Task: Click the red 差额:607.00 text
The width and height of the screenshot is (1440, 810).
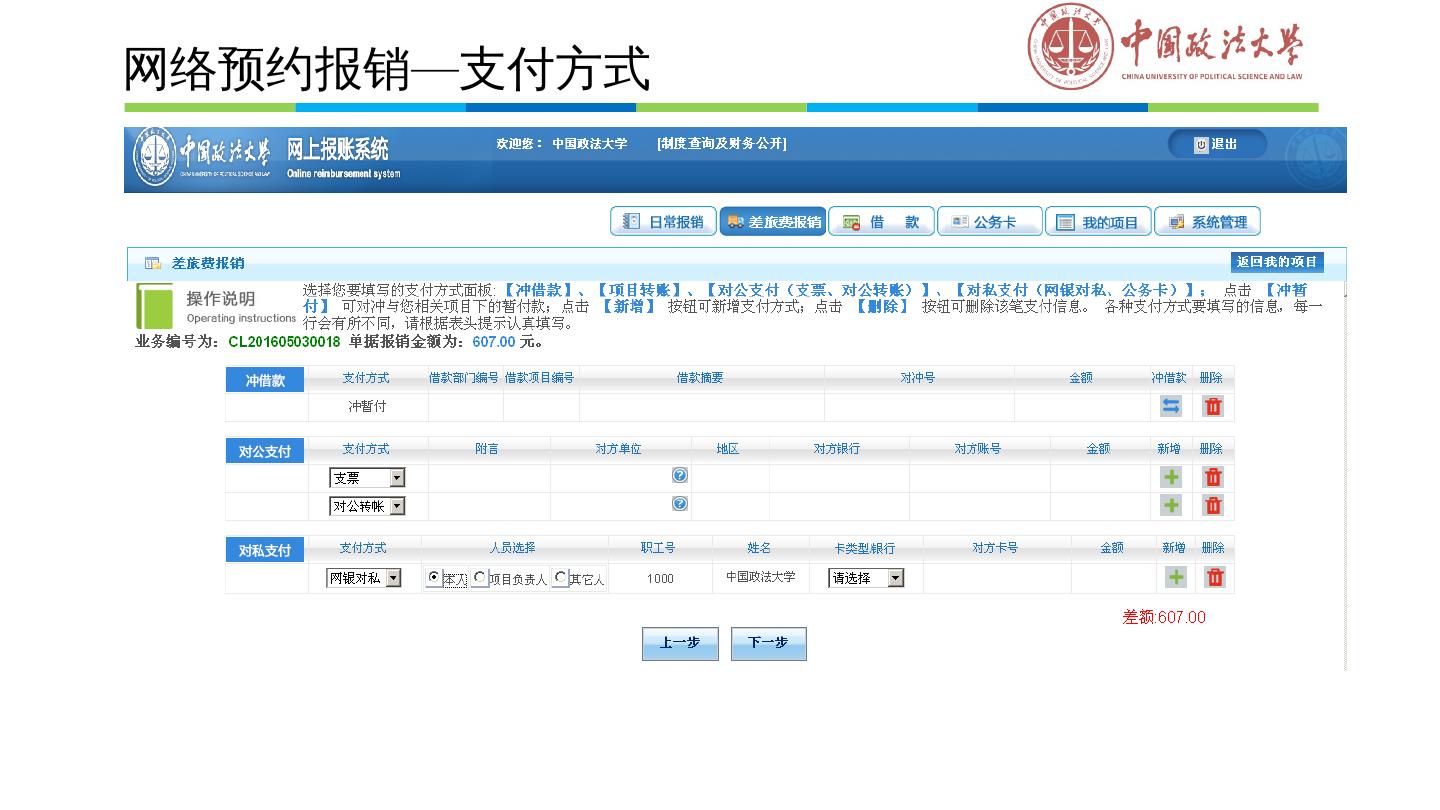Action: point(1164,617)
